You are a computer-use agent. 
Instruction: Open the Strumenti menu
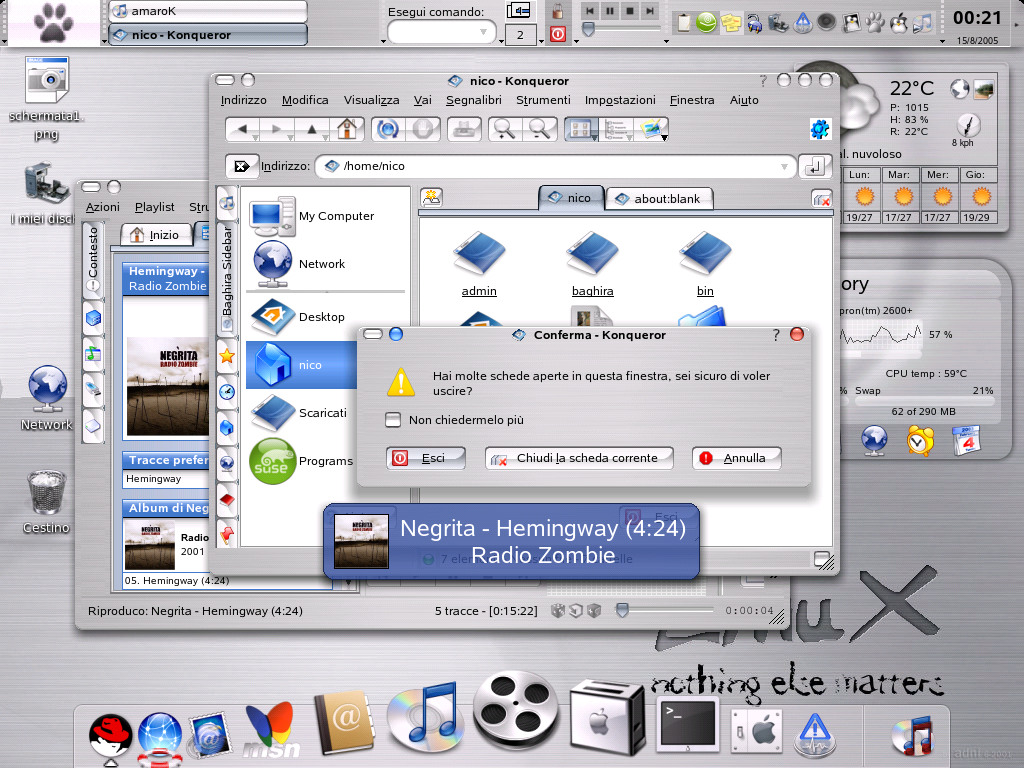pos(543,100)
